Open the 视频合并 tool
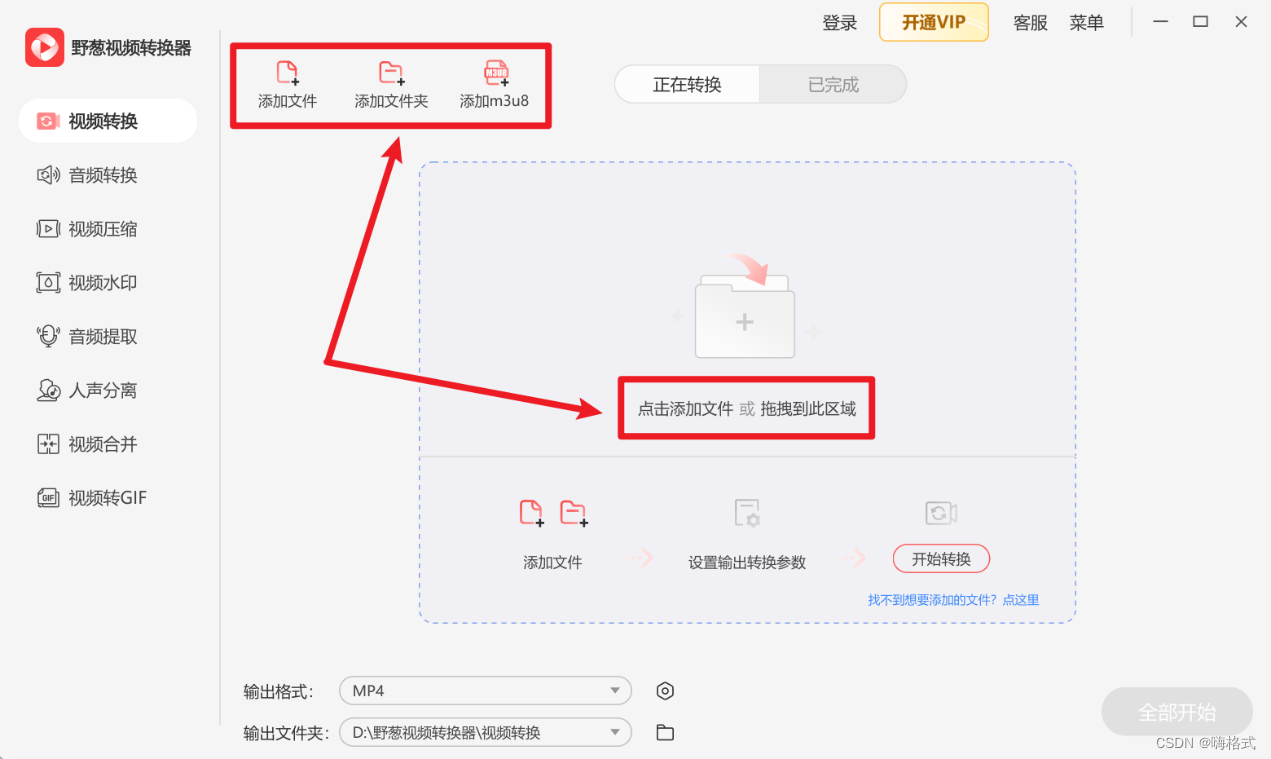 (x=107, y=443)
